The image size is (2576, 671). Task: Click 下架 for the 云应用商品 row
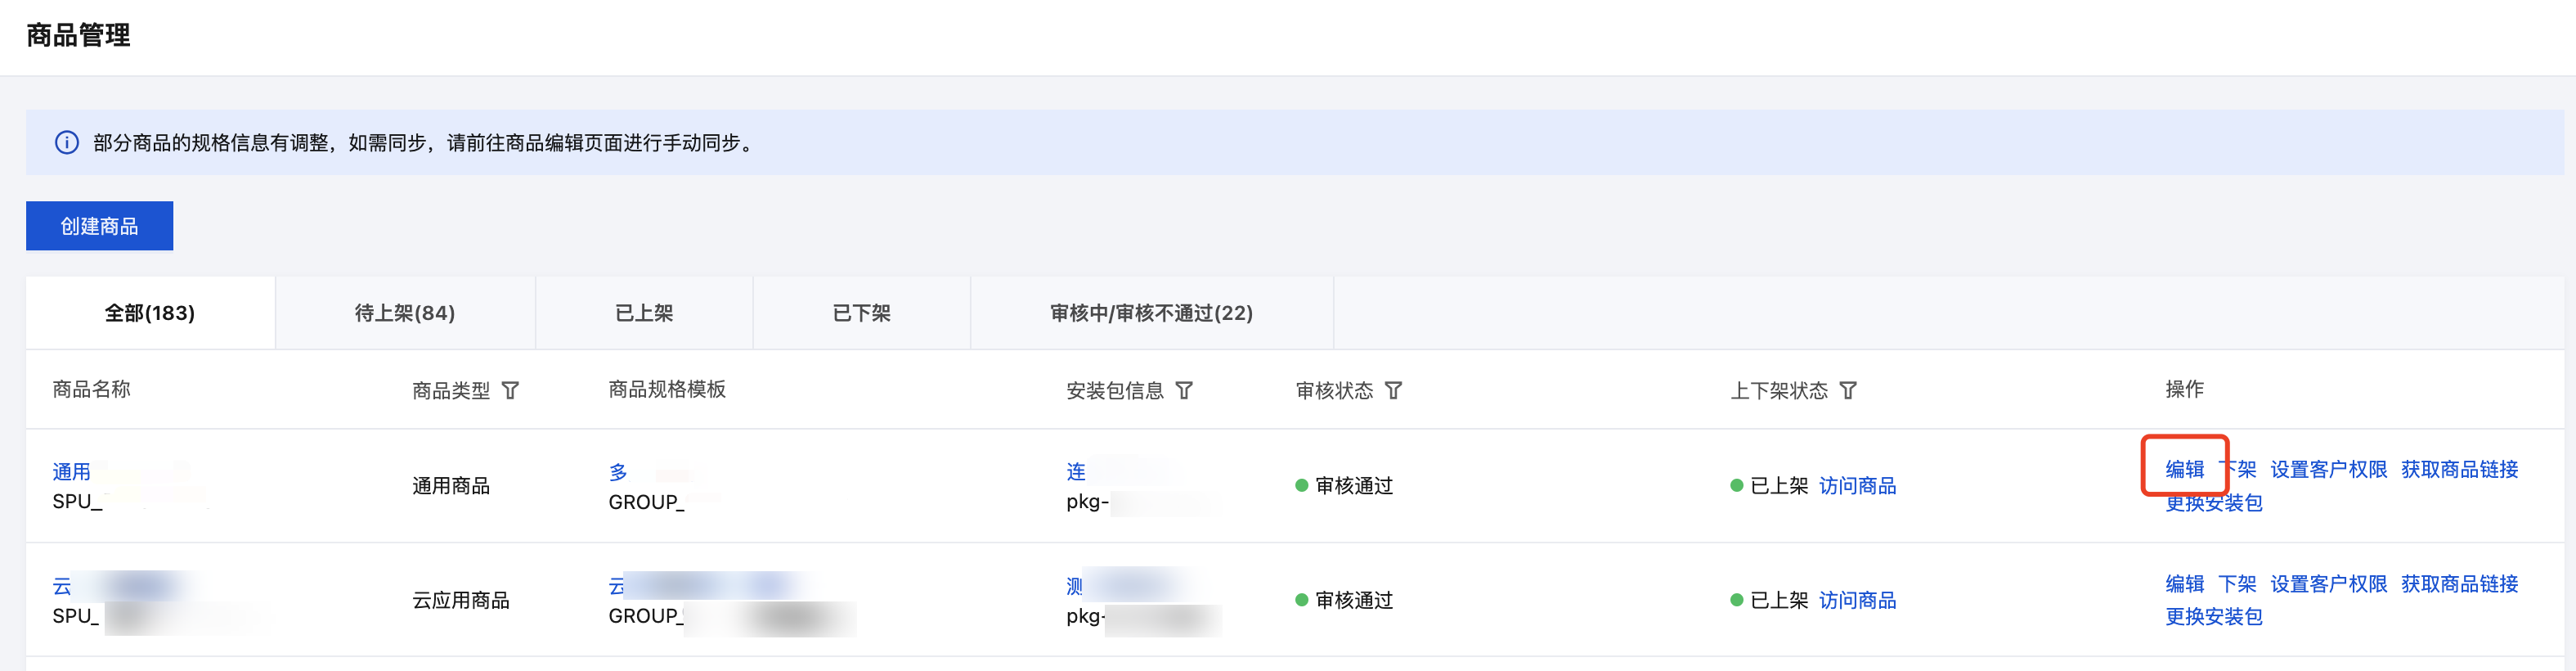[2237, 584]
